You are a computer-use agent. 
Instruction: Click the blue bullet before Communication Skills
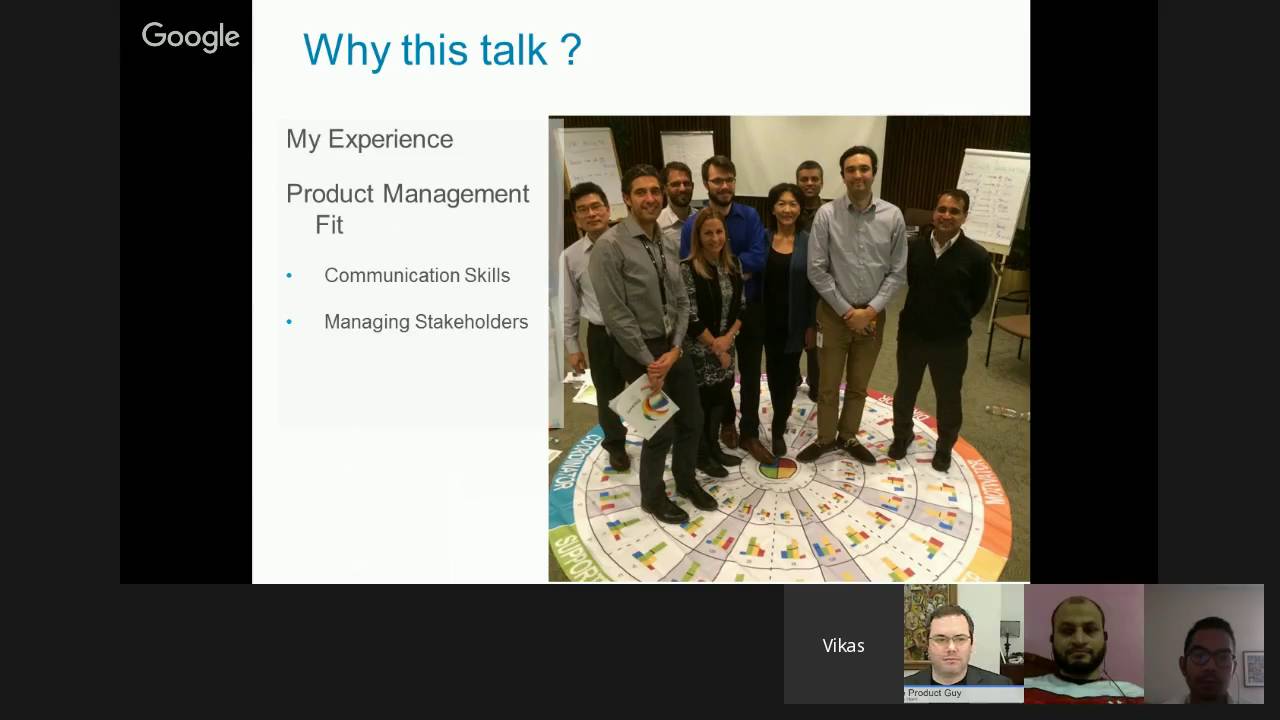(289, 276)
